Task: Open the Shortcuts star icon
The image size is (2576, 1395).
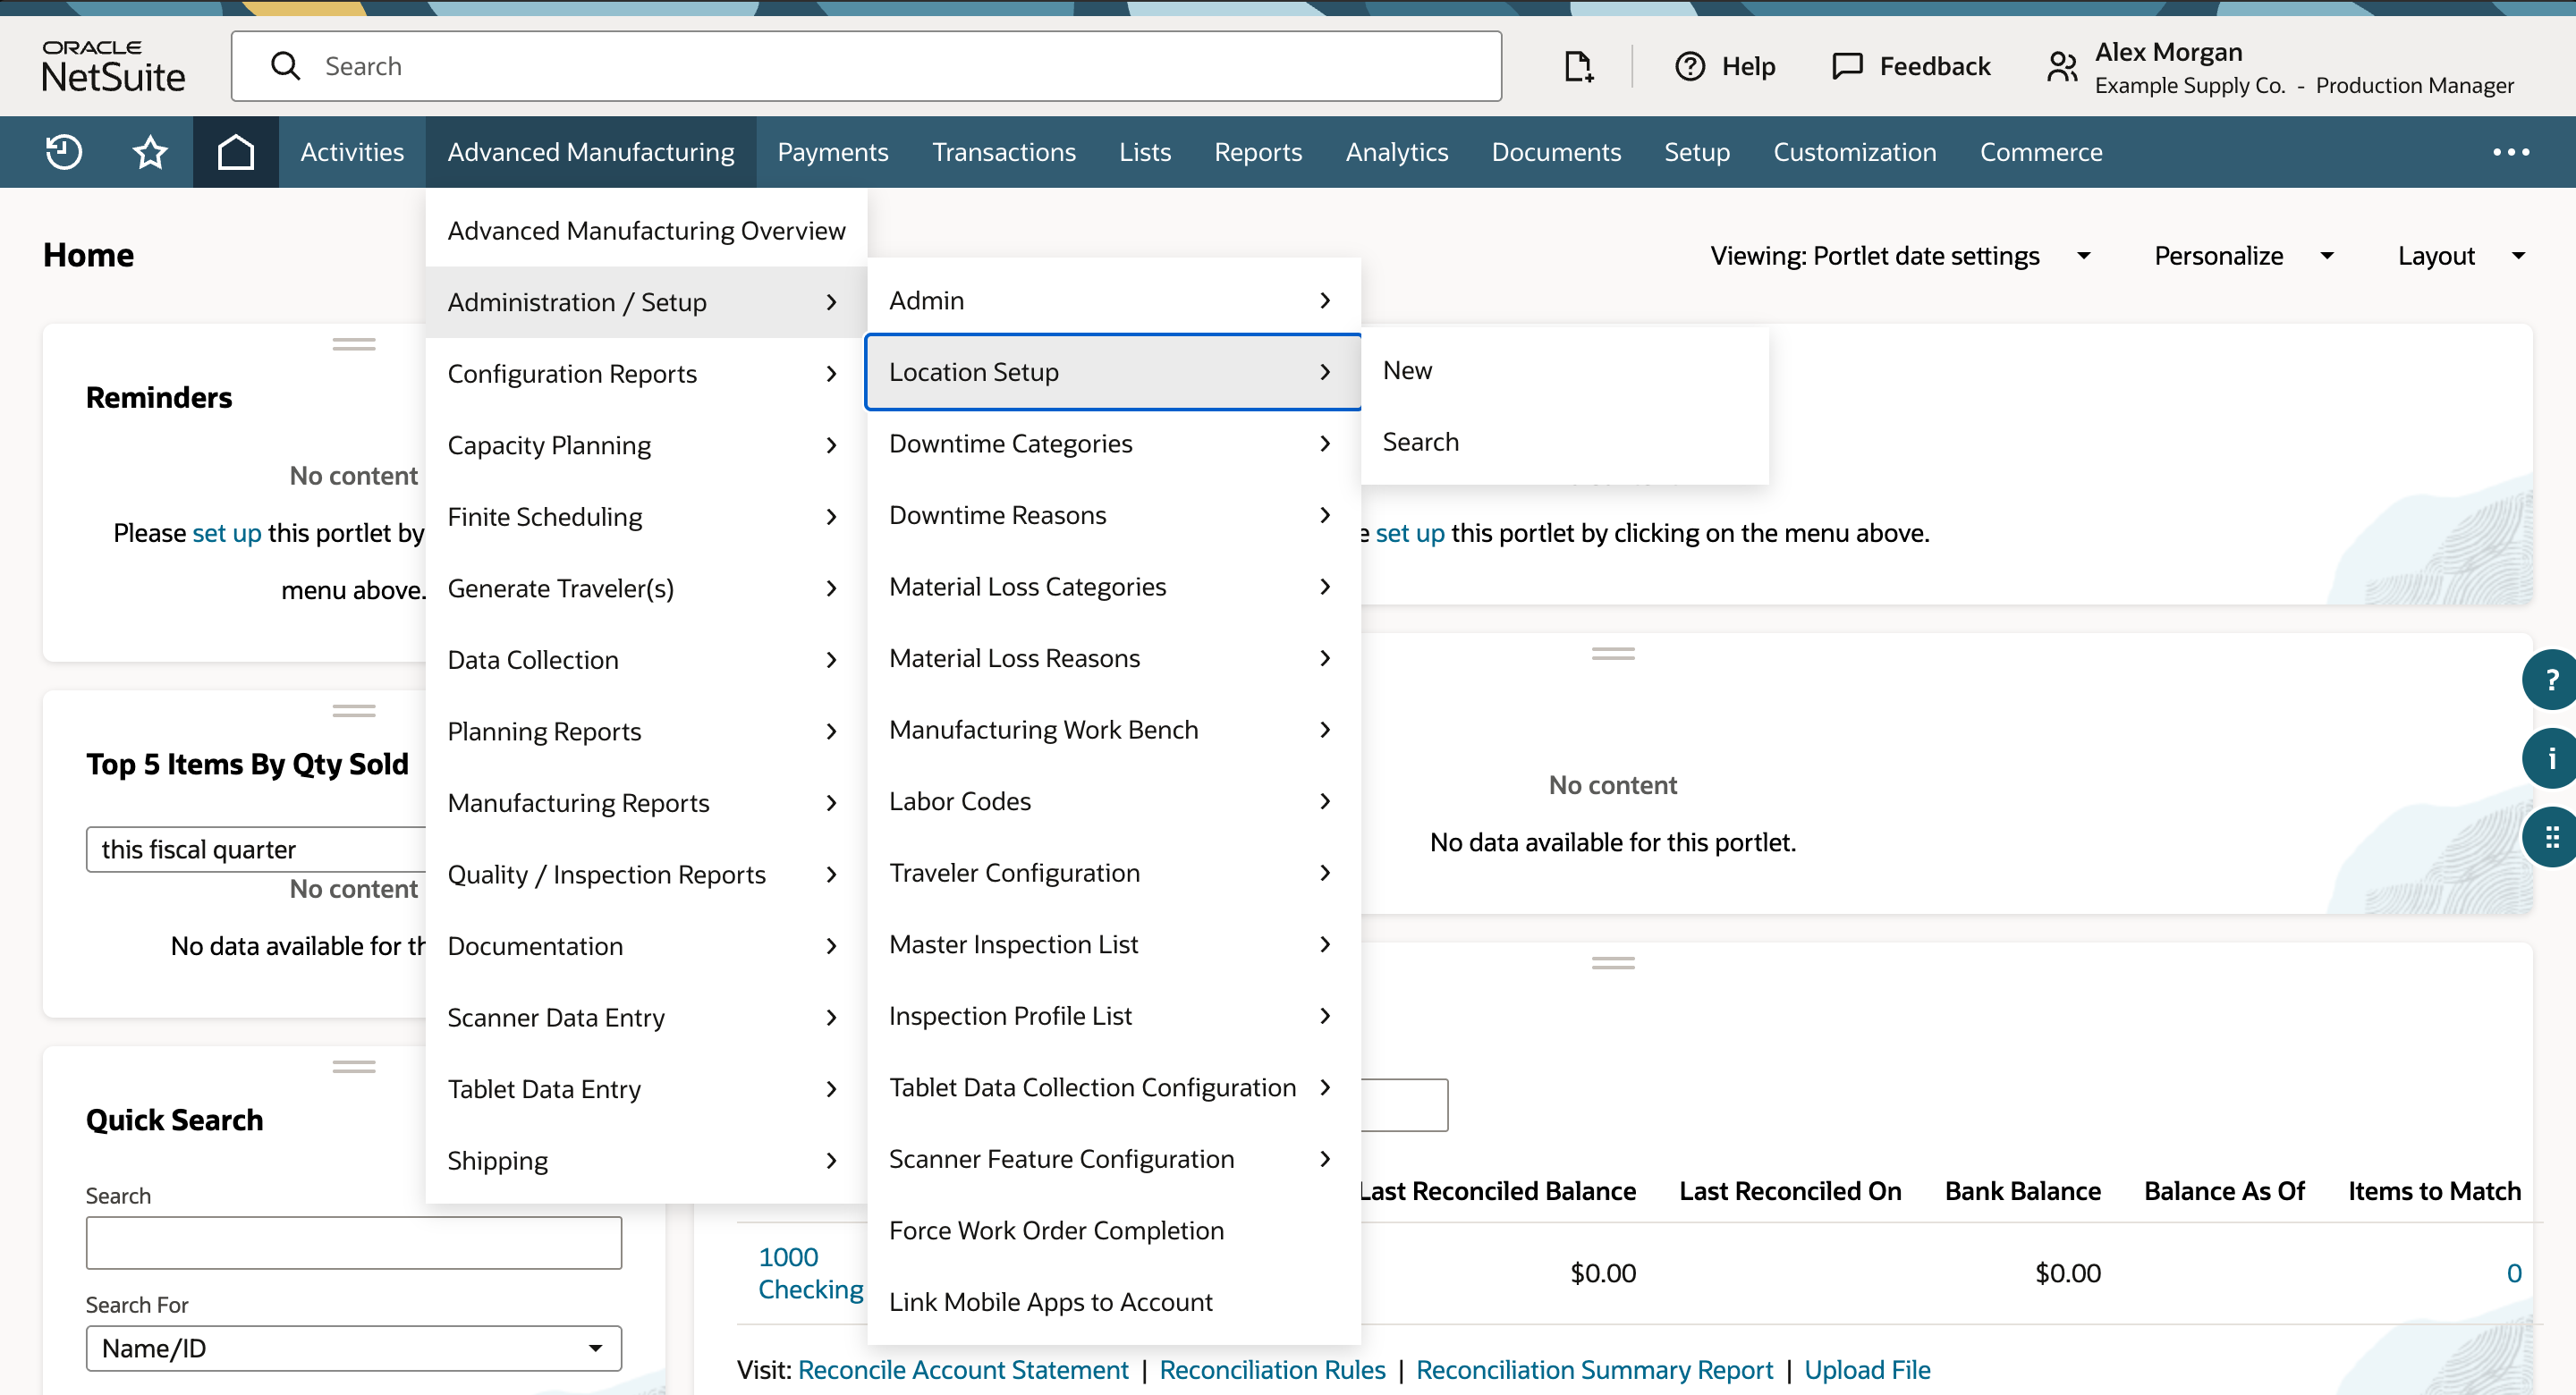Action: pyautogui.click(x=150, y=152)
